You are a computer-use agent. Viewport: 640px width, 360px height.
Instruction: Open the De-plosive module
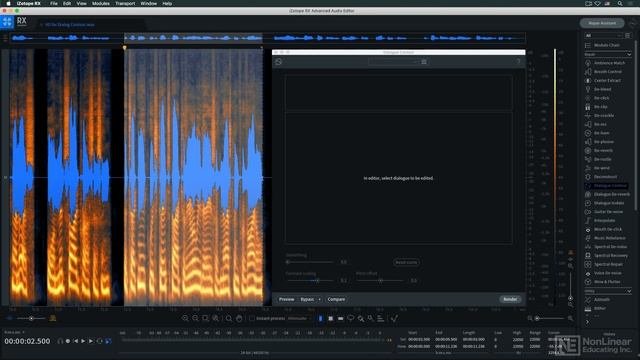coord(600,142)
